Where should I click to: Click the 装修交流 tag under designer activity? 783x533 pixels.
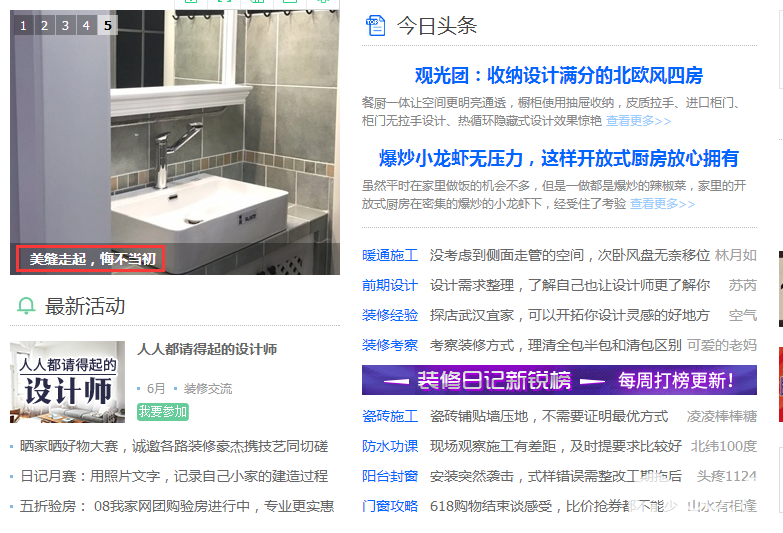click(x=207, y=388)
